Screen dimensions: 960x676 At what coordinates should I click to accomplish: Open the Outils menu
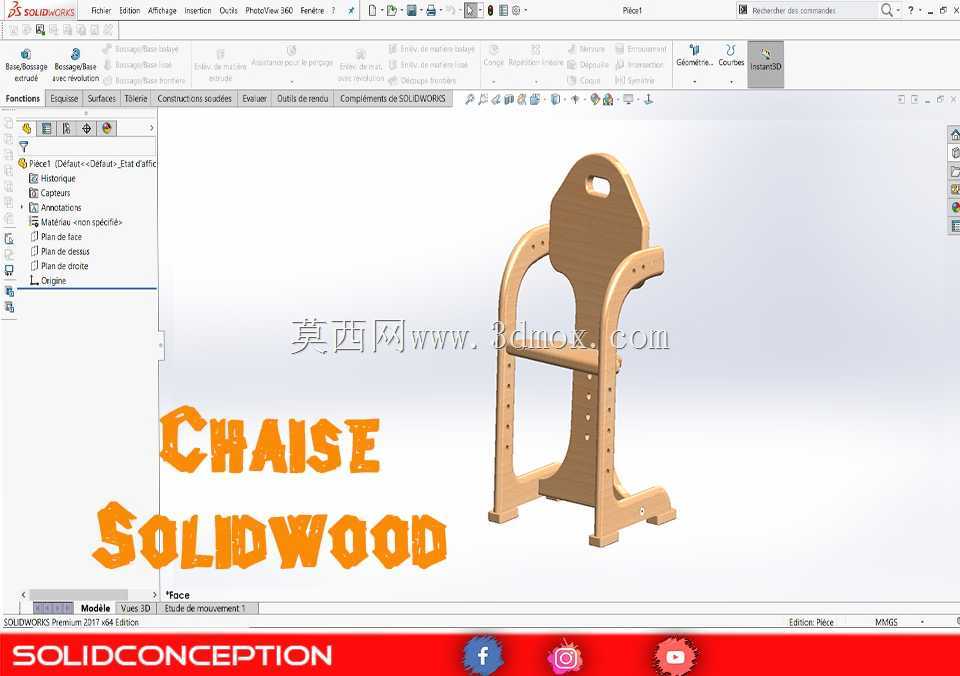tap(228, 10)
